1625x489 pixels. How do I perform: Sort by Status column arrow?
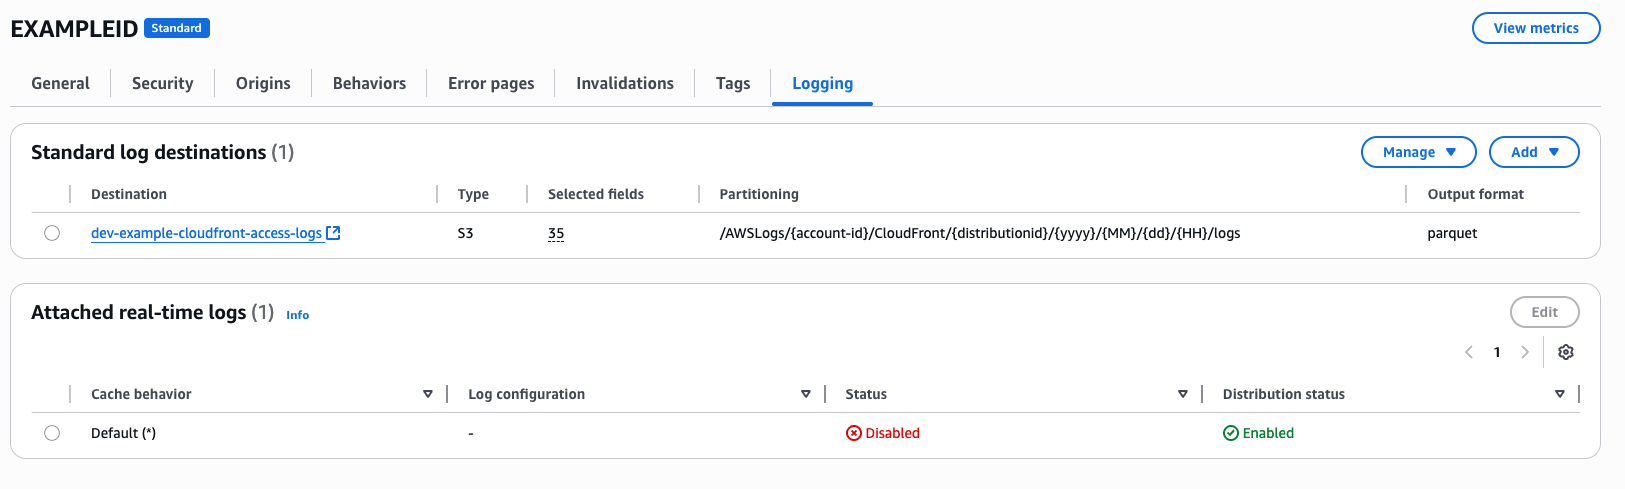pos(1182,394)
